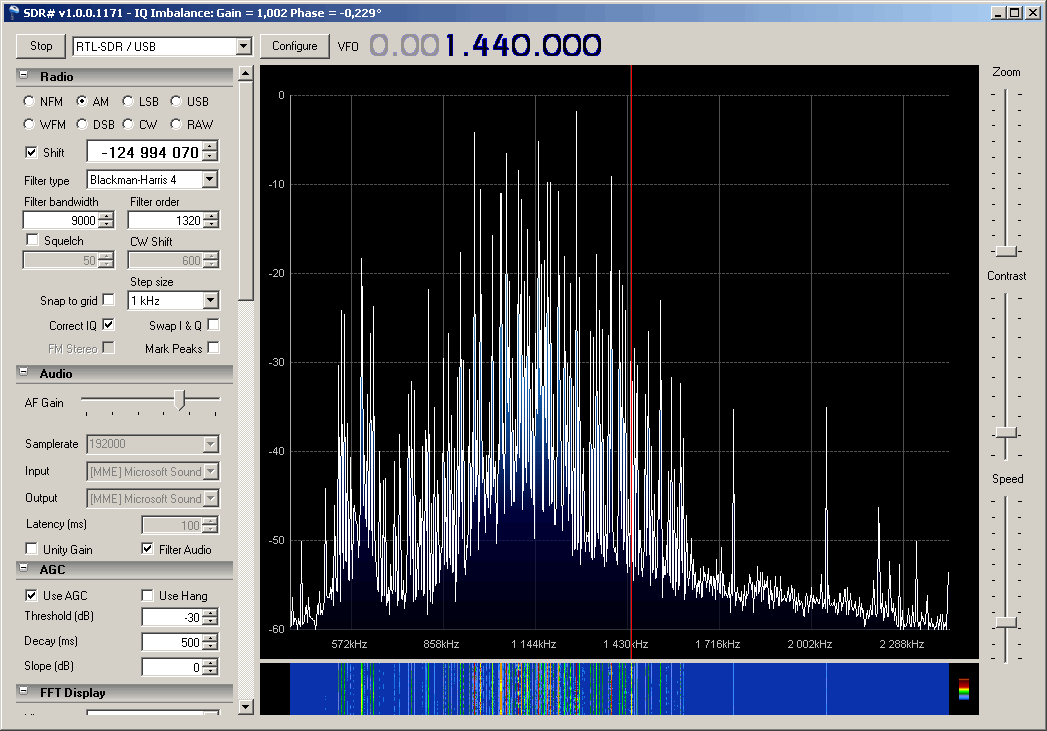Click the AF Gain slider handle

(179, 400)
